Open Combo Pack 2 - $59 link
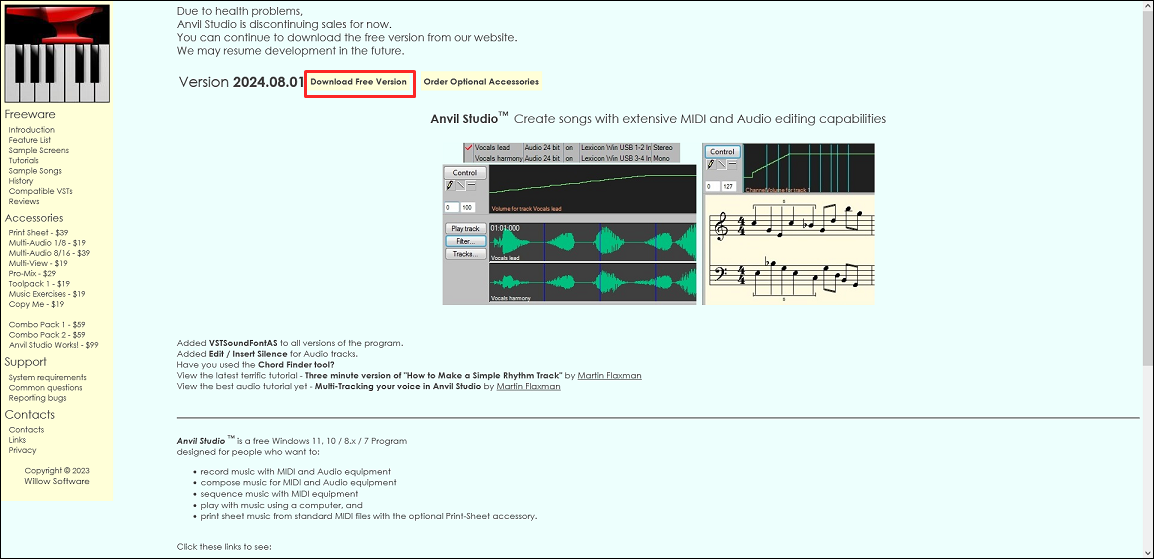The width and height of the screenshot is (1154, 559). click(47, 335)
